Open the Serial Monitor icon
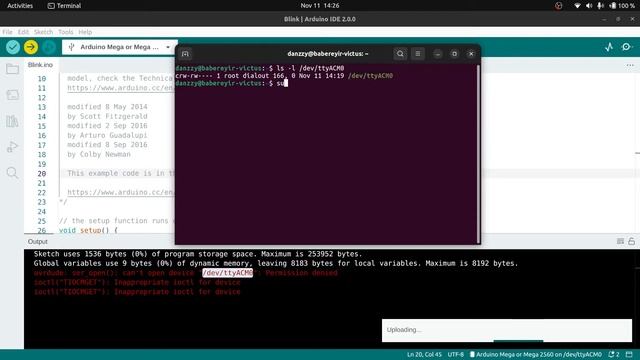Screen dimensions: 640x360 (x=627, y=47)
